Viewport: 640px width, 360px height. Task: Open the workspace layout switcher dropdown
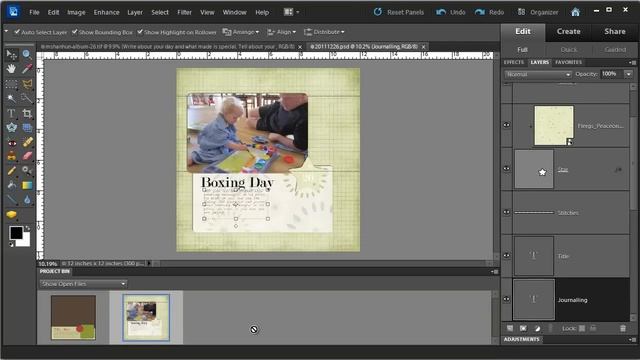pos(291,12)
